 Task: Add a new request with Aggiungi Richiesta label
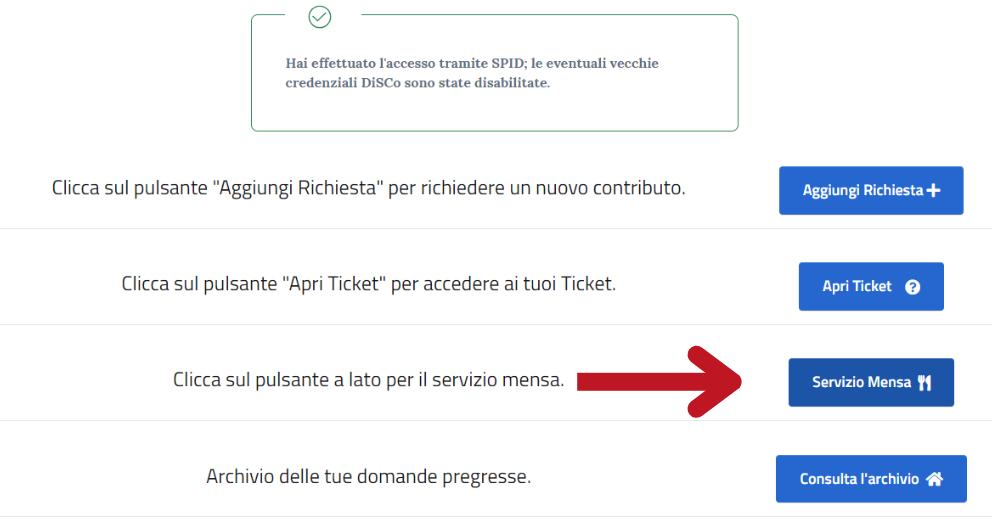(863, 191)
